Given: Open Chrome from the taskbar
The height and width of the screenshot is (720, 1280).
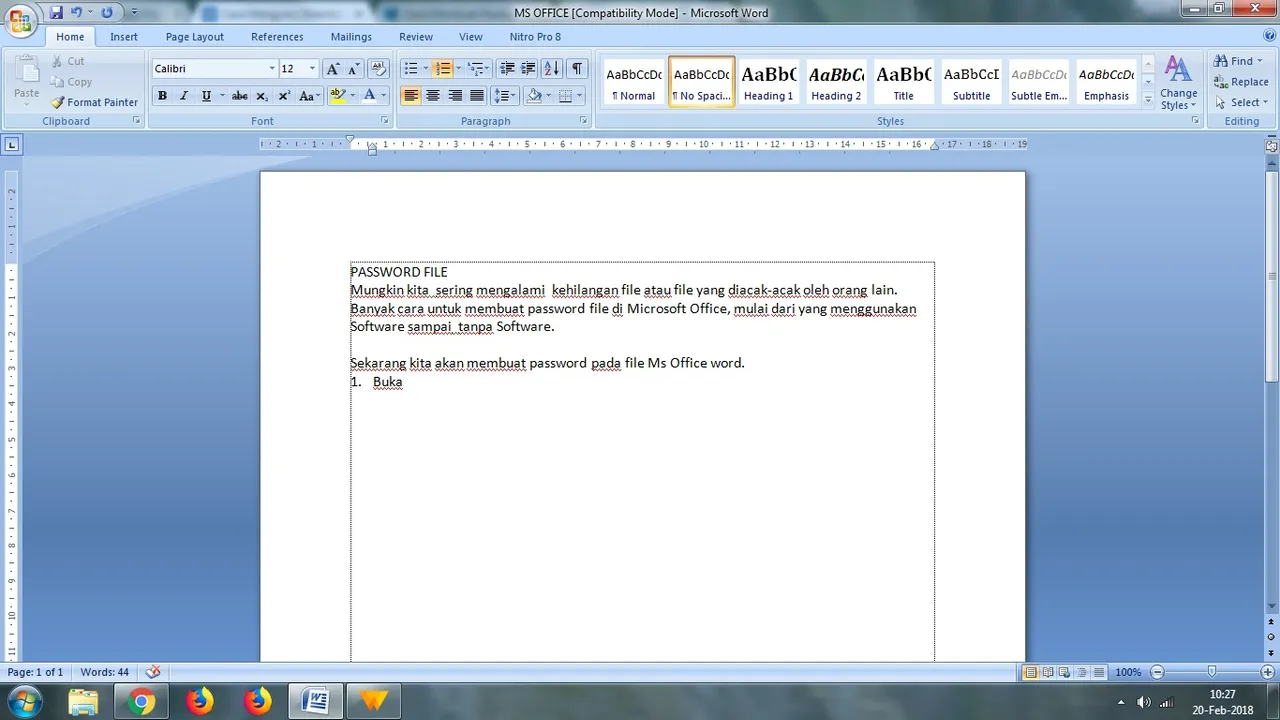Looking at the screenshot, I should [x=142, y=702].
